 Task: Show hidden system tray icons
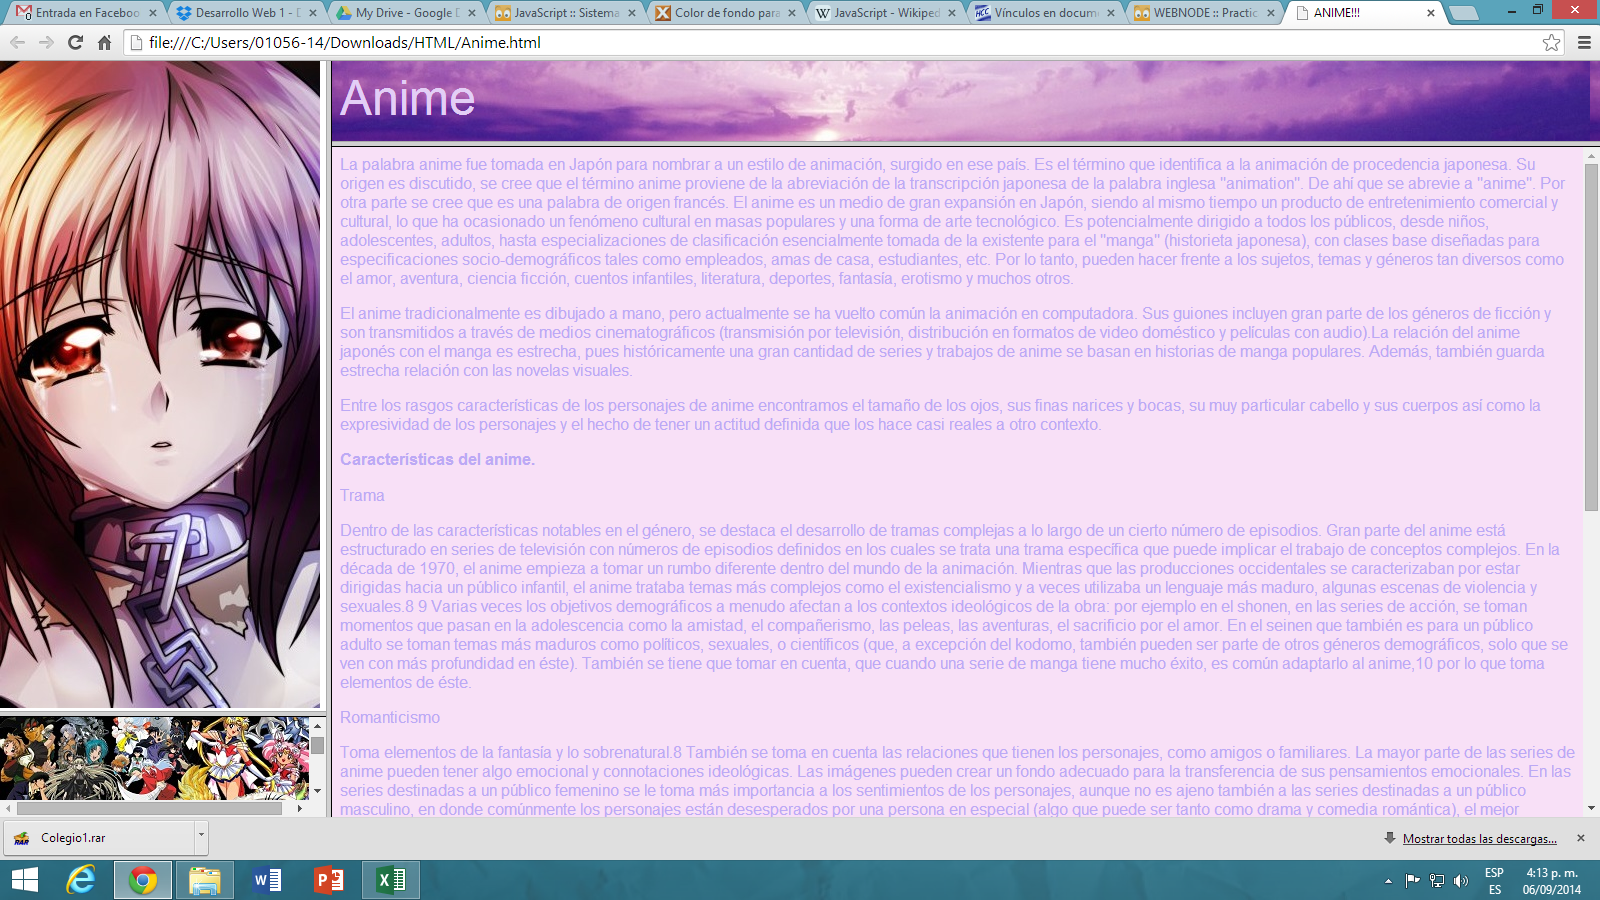point(1388,881)
